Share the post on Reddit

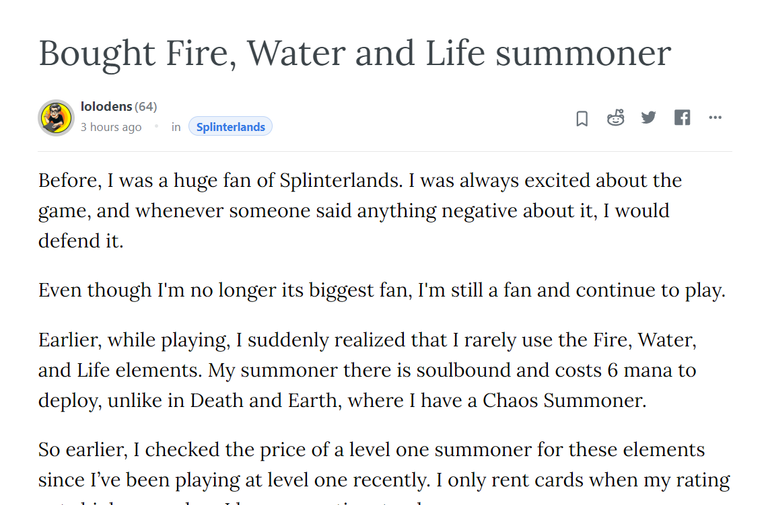(x=615, y=118)
